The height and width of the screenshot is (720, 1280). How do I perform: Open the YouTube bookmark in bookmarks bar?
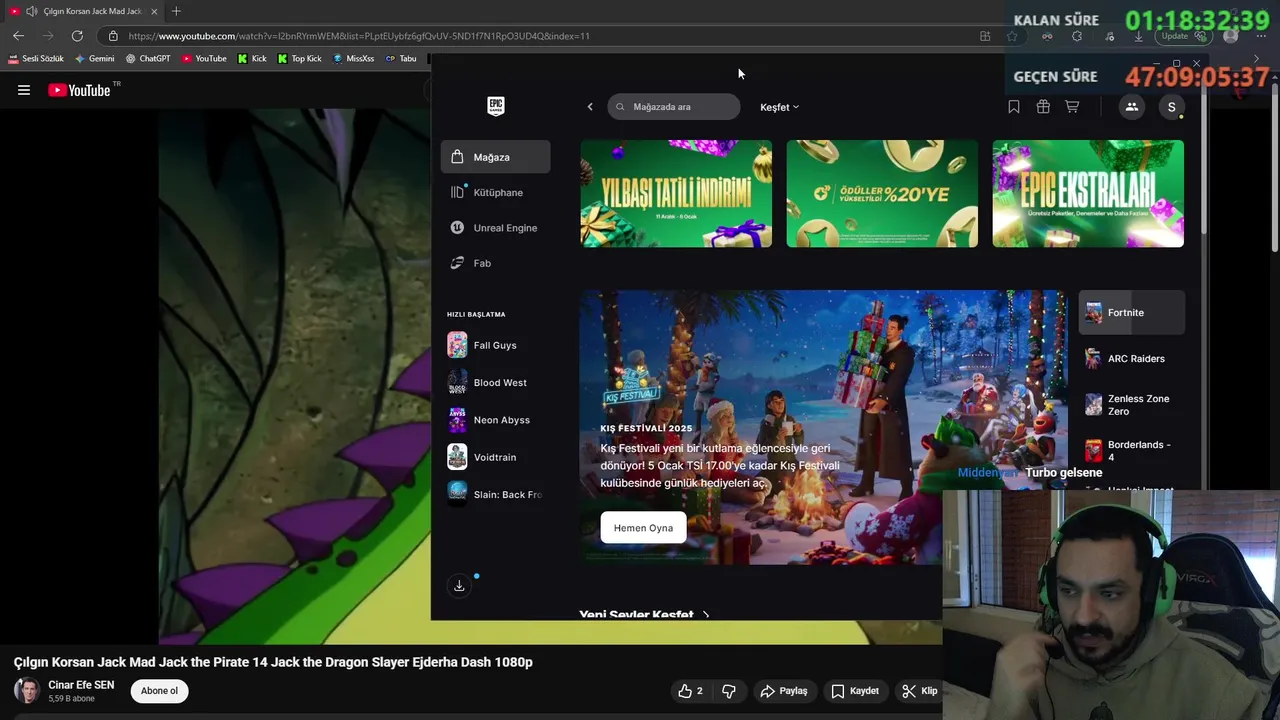pyautogui.click(x=204, y=59)
